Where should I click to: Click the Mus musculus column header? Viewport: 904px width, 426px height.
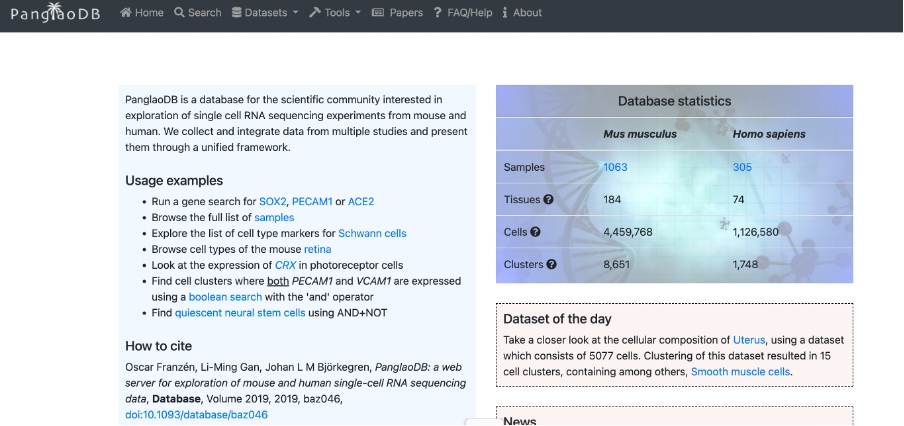[x=640, y=134]
